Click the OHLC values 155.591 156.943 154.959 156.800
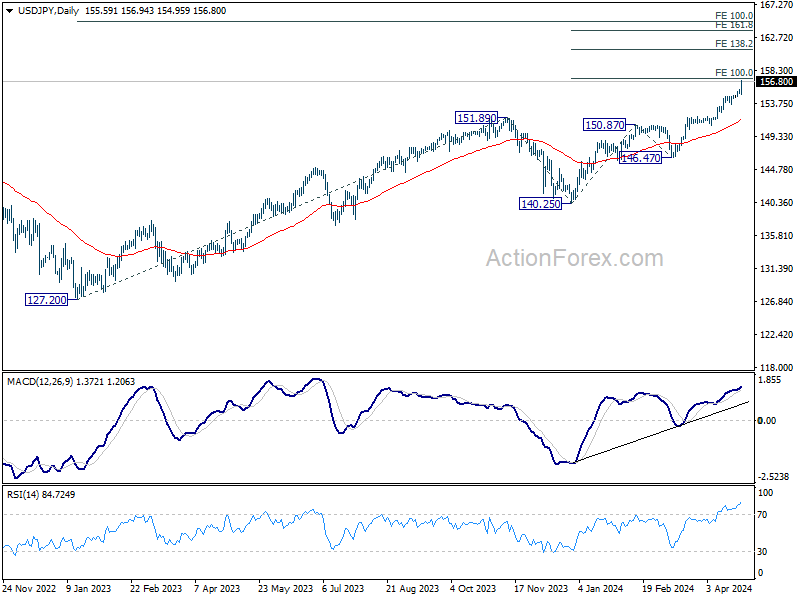The width and height of the screenshot is (800, 600). tap(155, 11)
